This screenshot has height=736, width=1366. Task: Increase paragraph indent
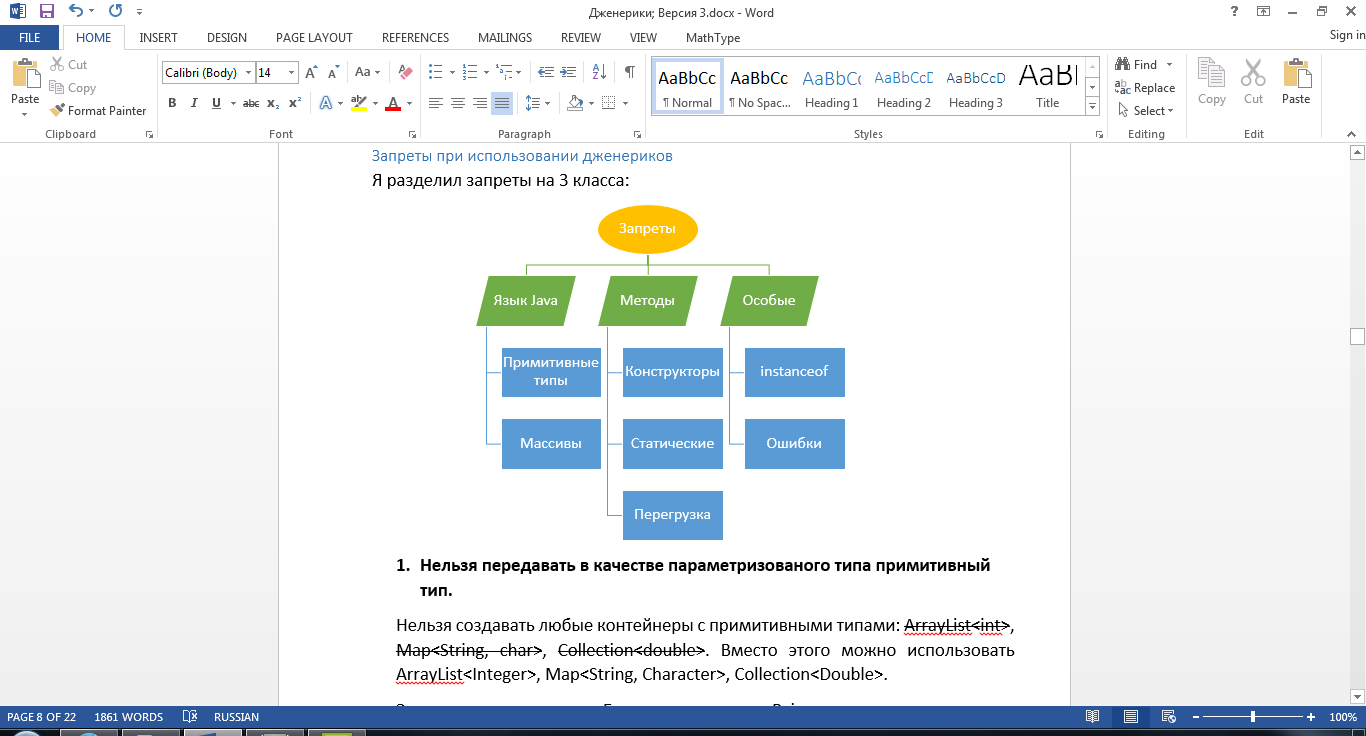(x=568, y=72)
